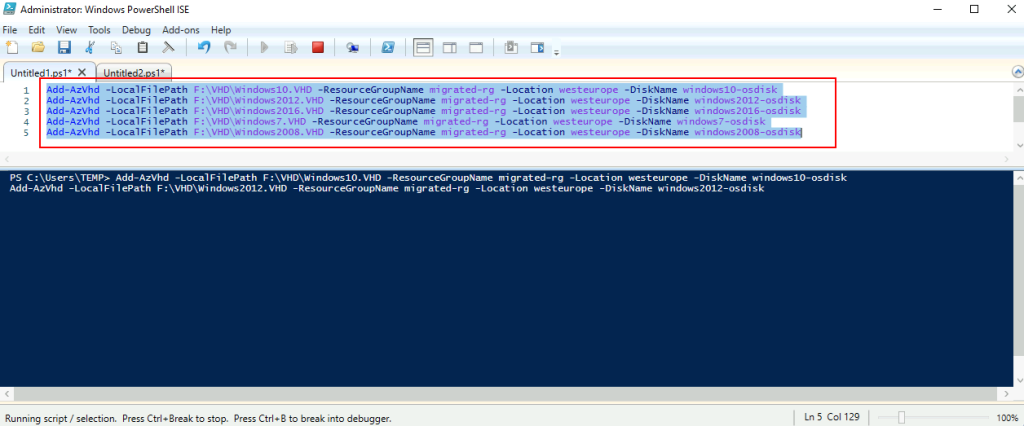Image resolution: width=1024 pixels, height=426 pixels.
Task: Open a script file with folder icon
Action: (38, 47)
